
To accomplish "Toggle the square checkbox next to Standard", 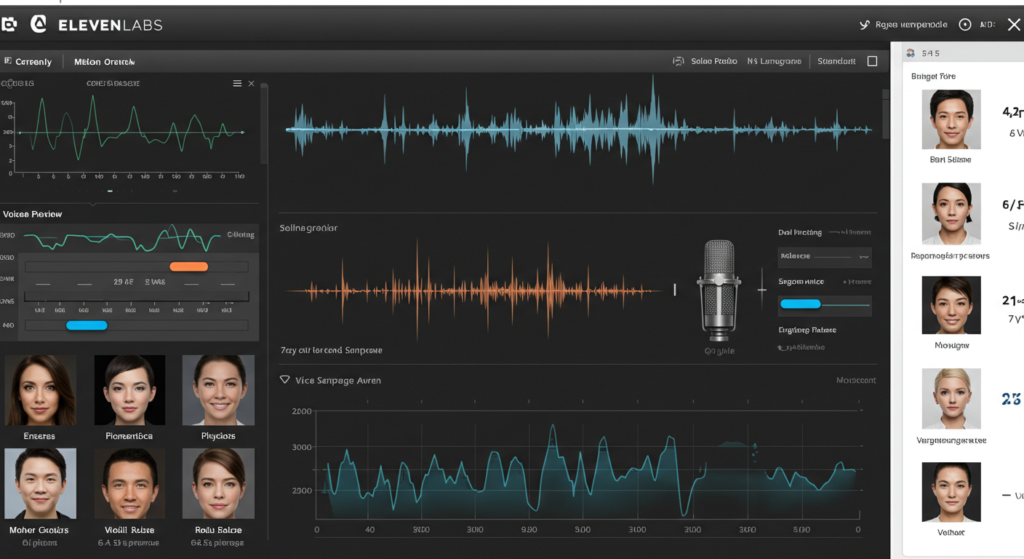I will point(872,61).
